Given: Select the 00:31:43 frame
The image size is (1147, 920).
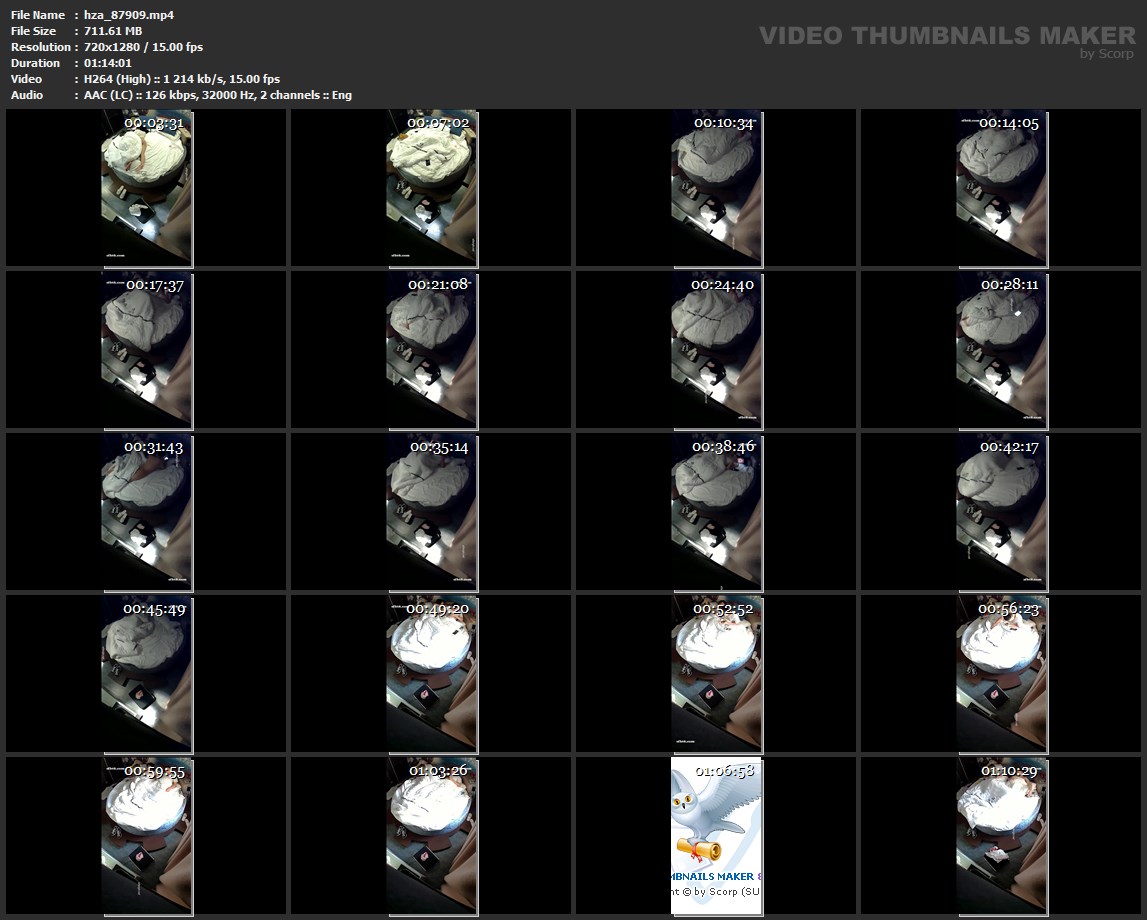Looking at the screenshot, I should 146,512.
